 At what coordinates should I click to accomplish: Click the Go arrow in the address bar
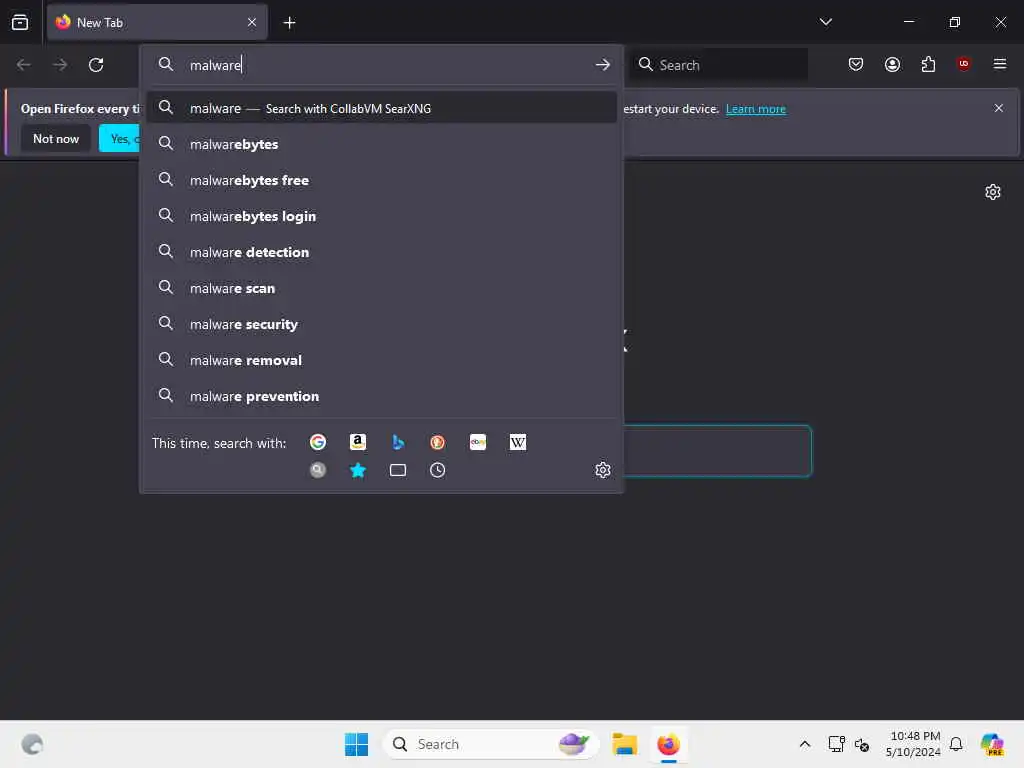603,65
